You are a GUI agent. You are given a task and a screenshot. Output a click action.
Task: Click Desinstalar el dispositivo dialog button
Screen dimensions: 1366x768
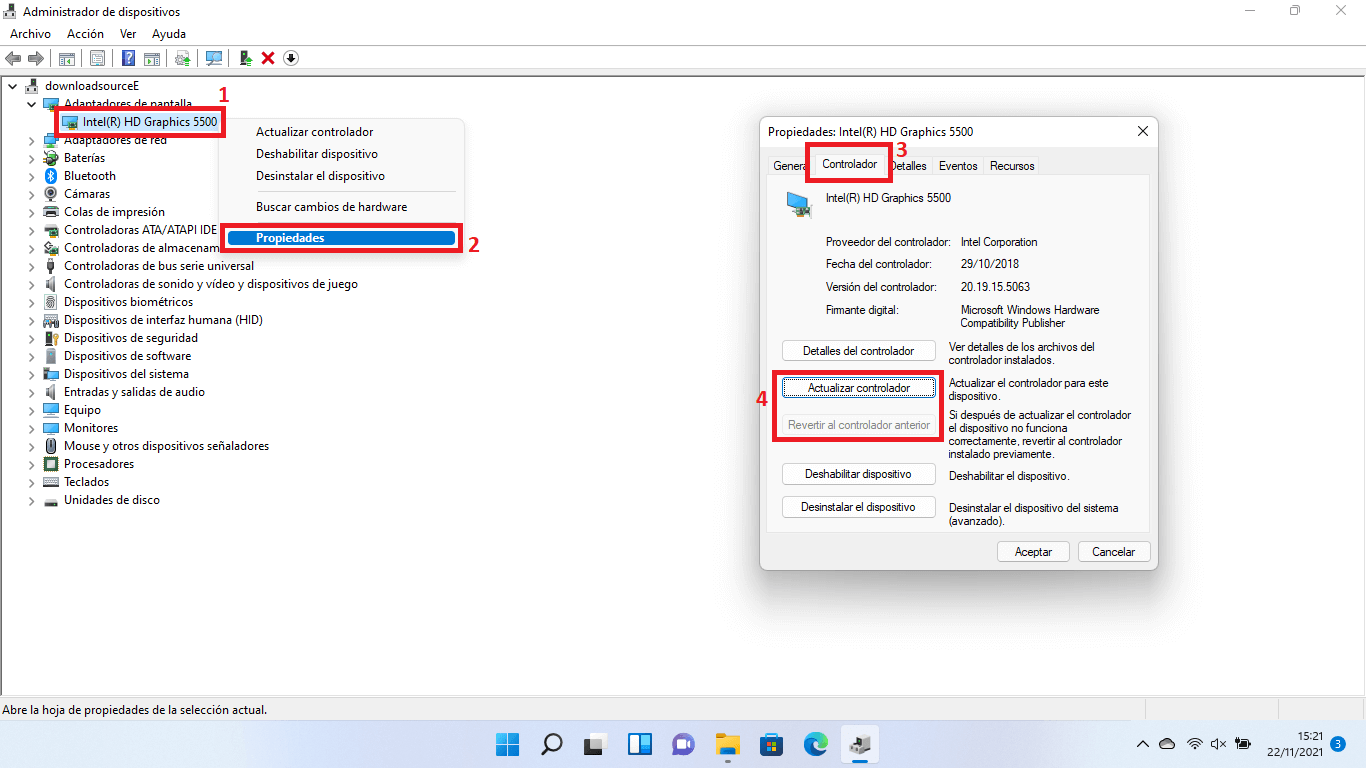[859, 507]
